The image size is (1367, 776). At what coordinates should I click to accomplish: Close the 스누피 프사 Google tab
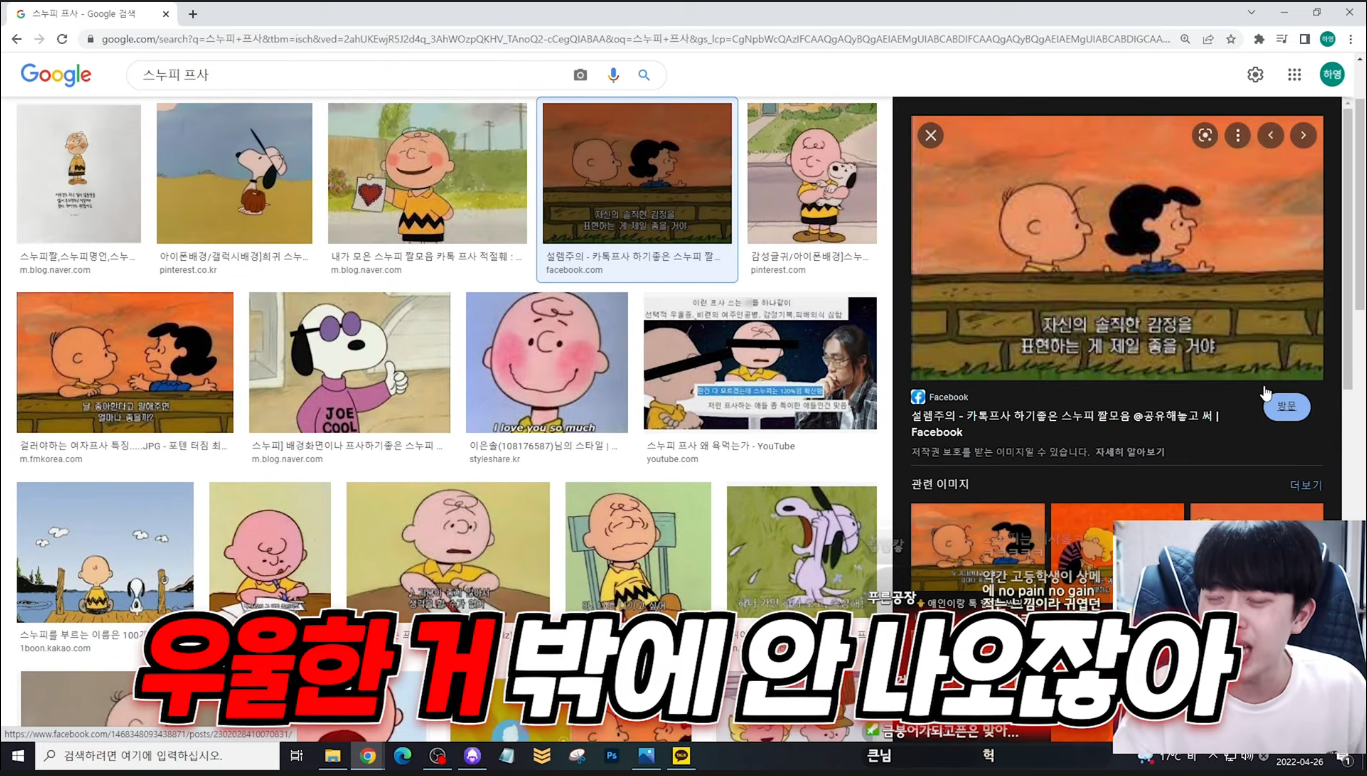pos(166,14)
